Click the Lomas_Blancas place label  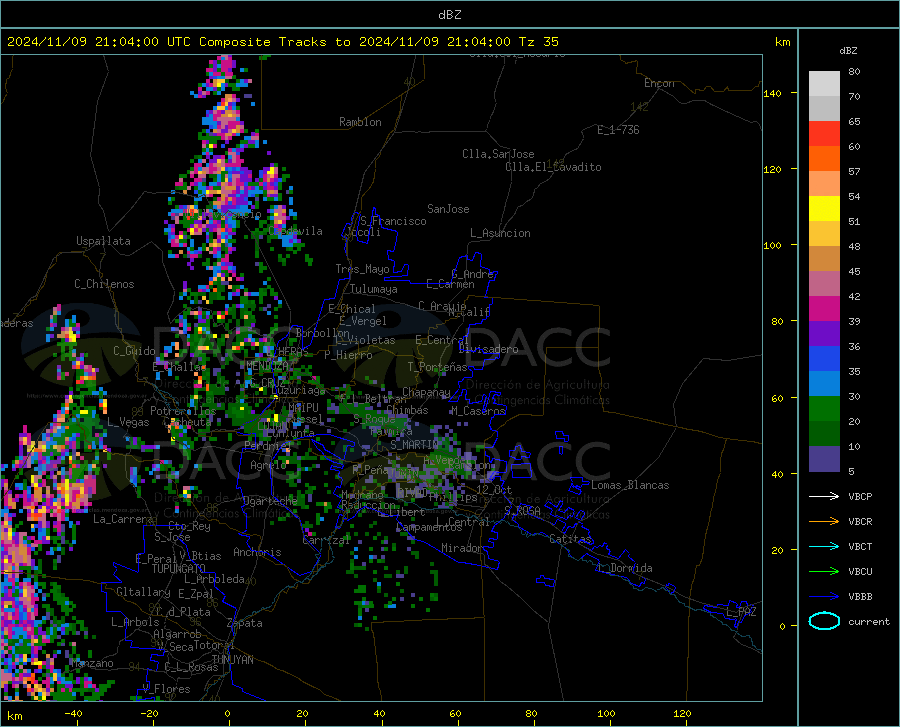[630, 485]
